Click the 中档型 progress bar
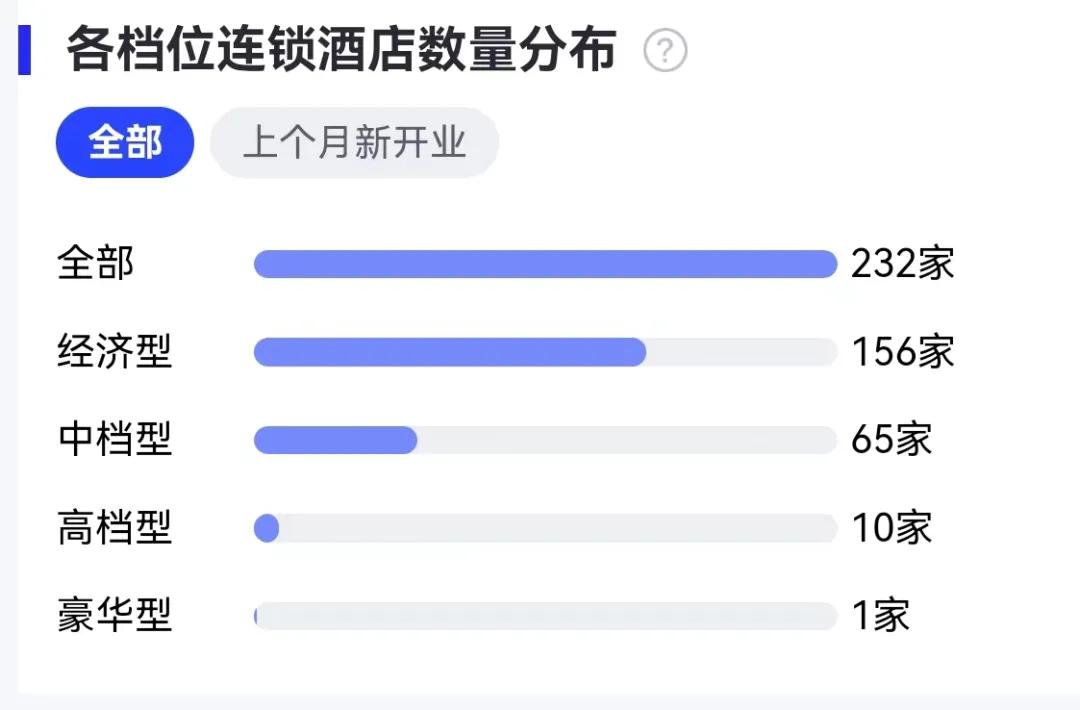The width and height of the screenshot is (1080, 710). click(546, 440)
